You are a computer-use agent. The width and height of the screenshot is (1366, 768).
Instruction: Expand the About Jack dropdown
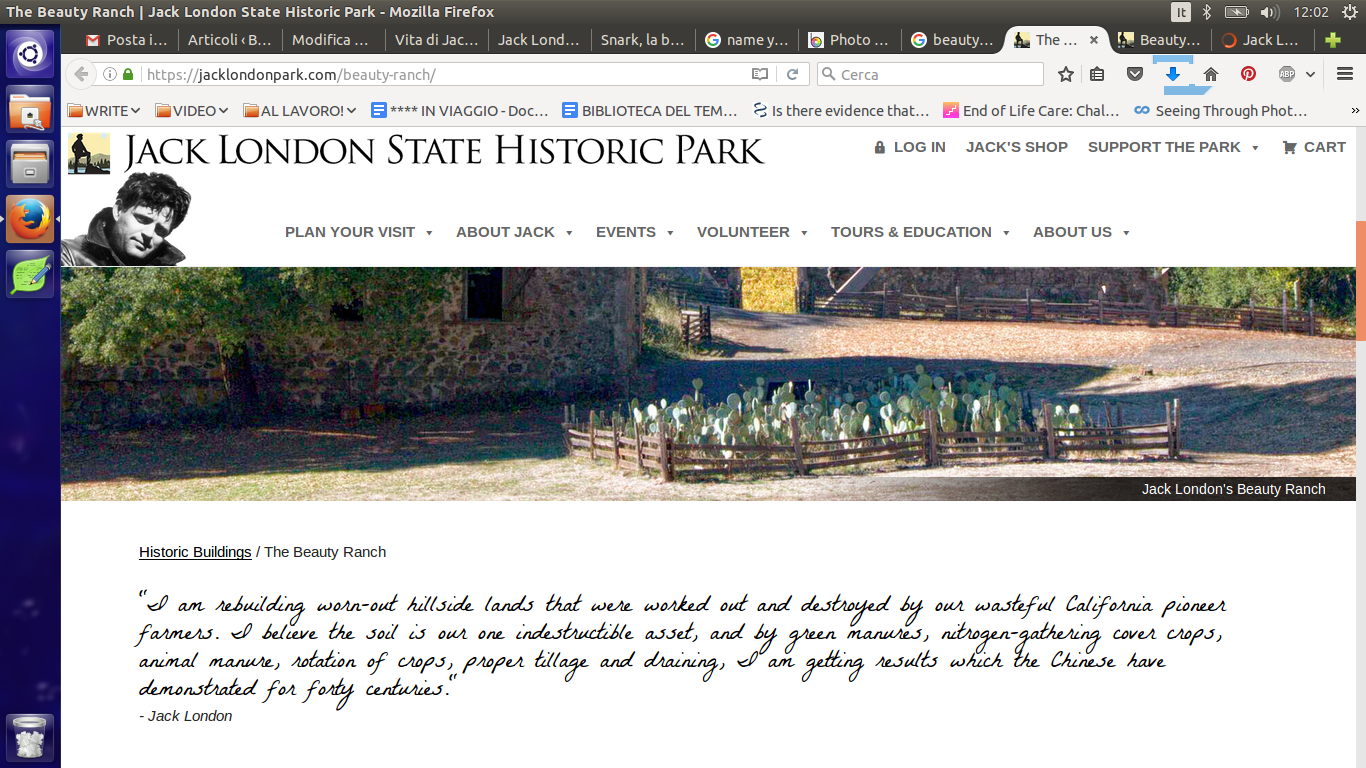[x=514, y=232]
